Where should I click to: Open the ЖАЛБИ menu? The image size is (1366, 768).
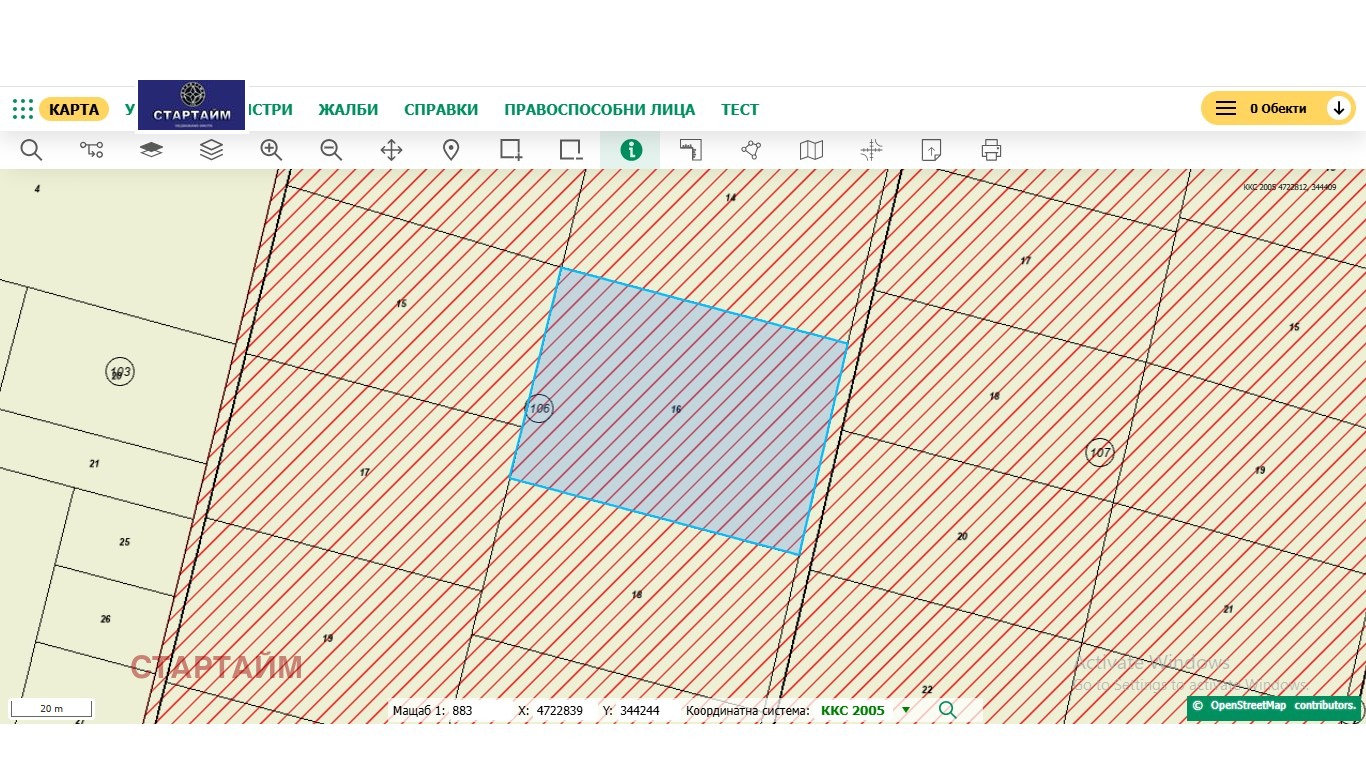348,110
